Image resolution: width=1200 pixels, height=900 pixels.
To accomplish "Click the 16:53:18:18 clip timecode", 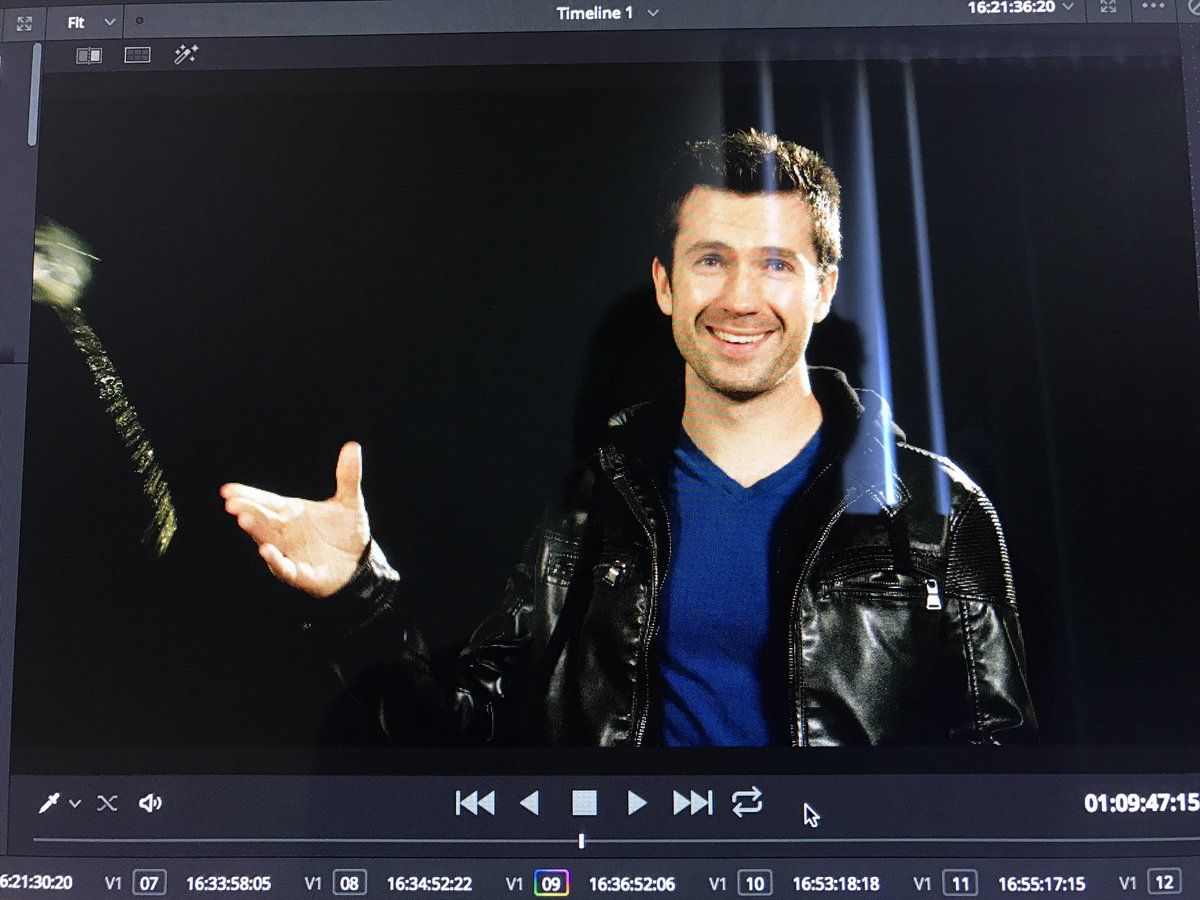I will click(x=836, y=884).
